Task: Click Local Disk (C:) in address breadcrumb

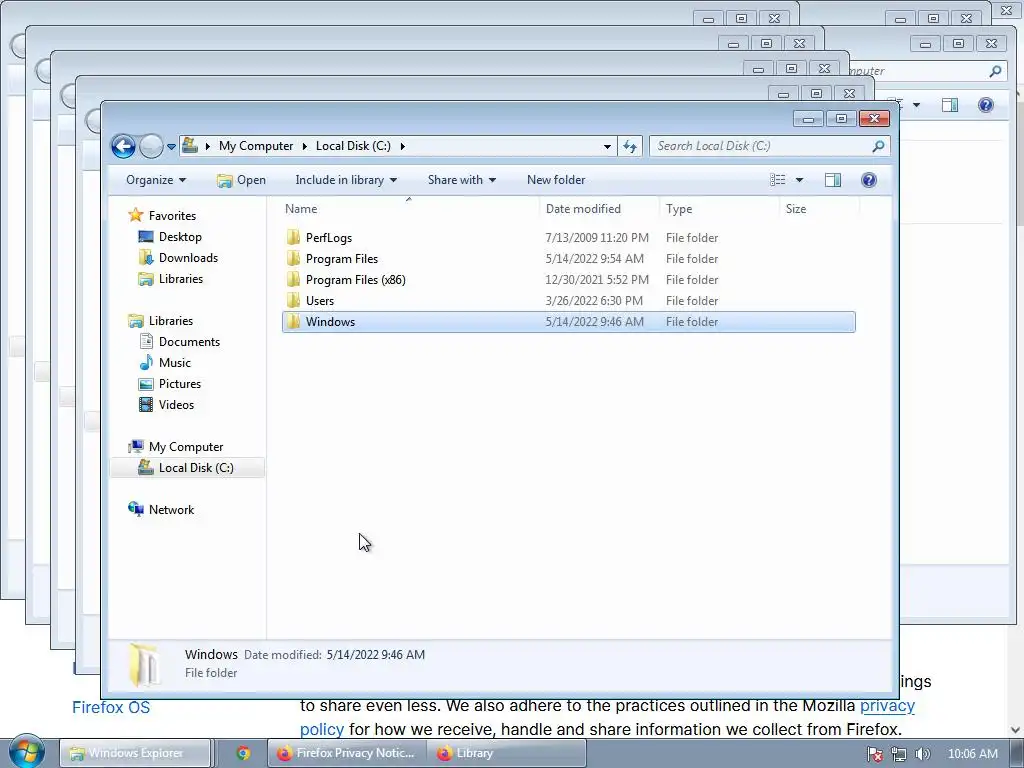Action: (x=353, y=146)
